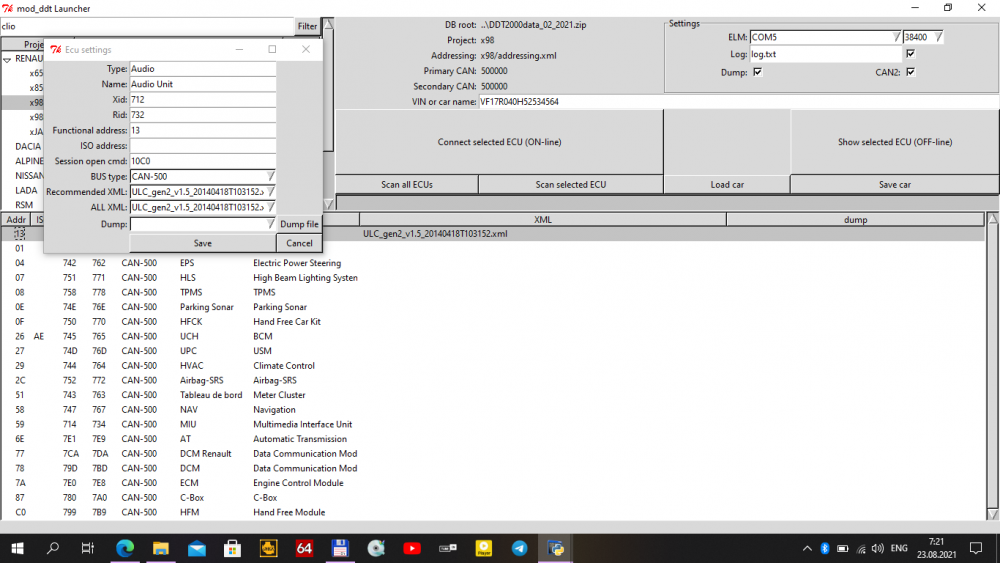Toggle the CAN2 checkbox
The image size is (1000, 563).
pos(911,72)
